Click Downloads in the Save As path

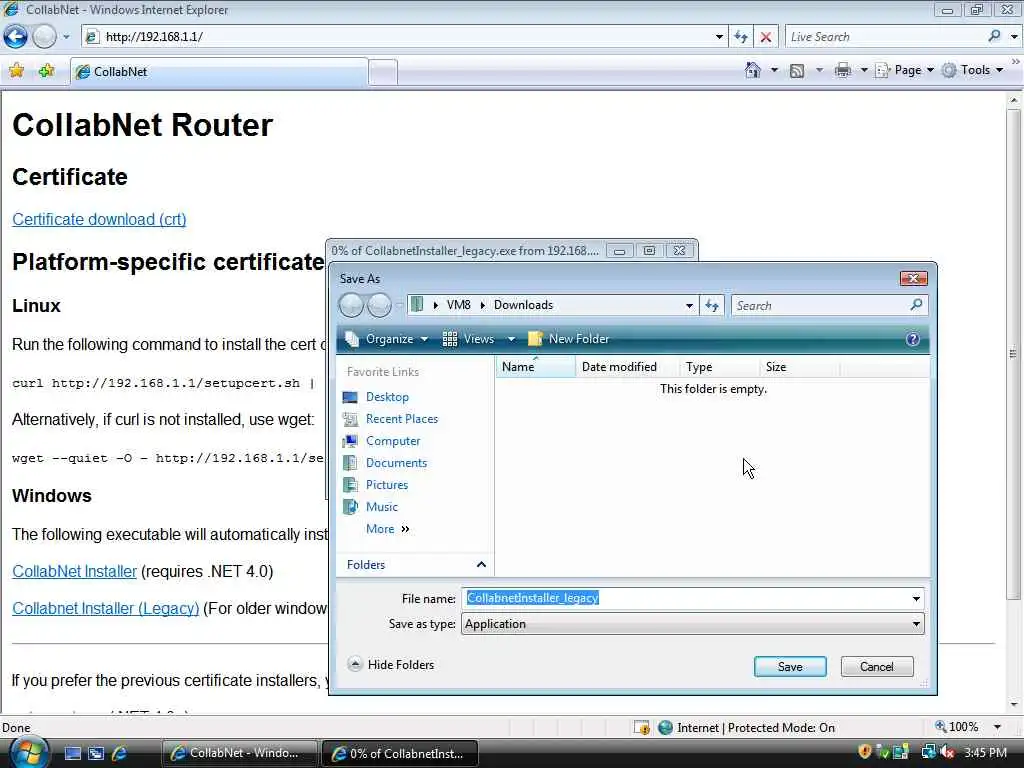[523, 305]
